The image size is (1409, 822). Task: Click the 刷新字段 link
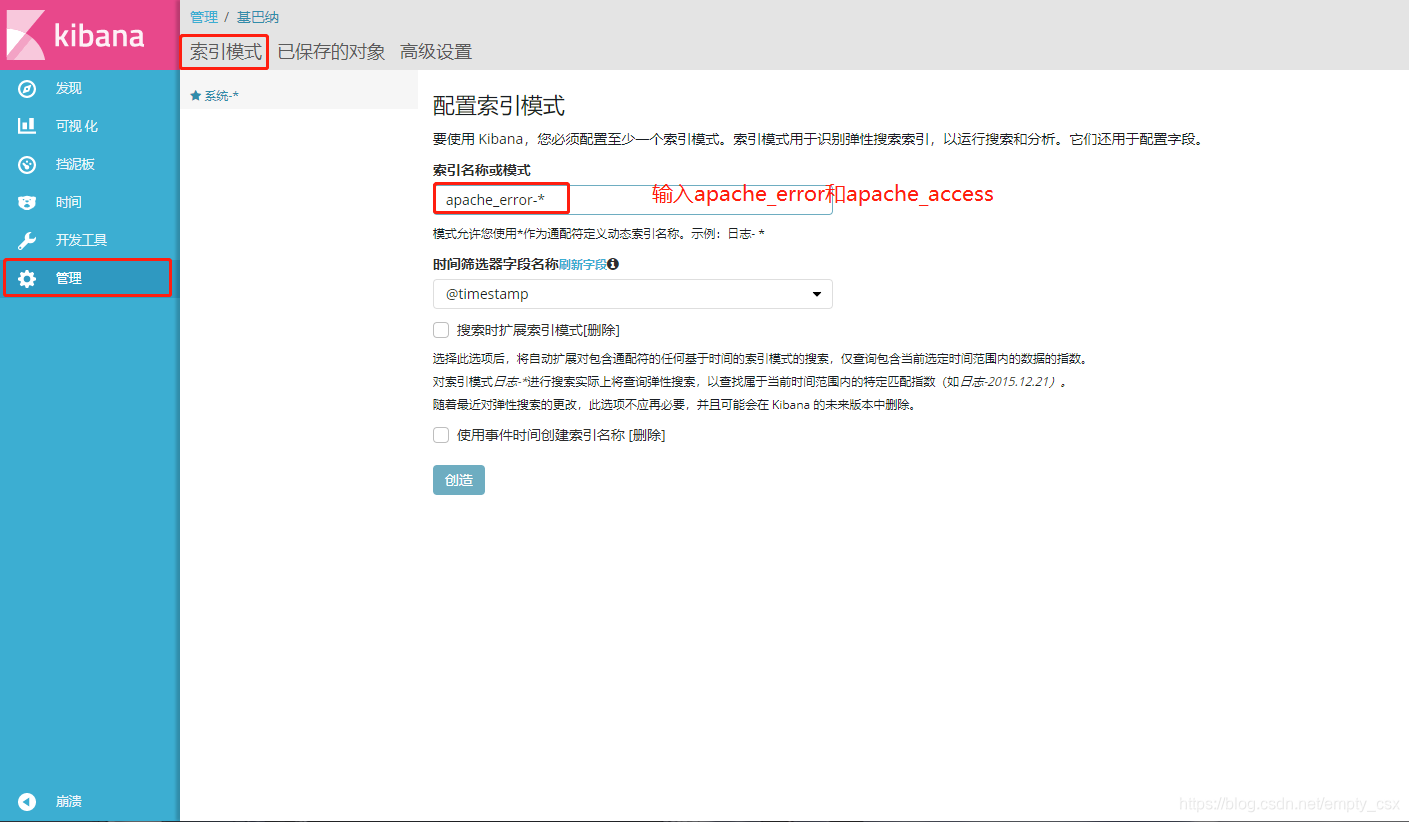click(582, 265)
